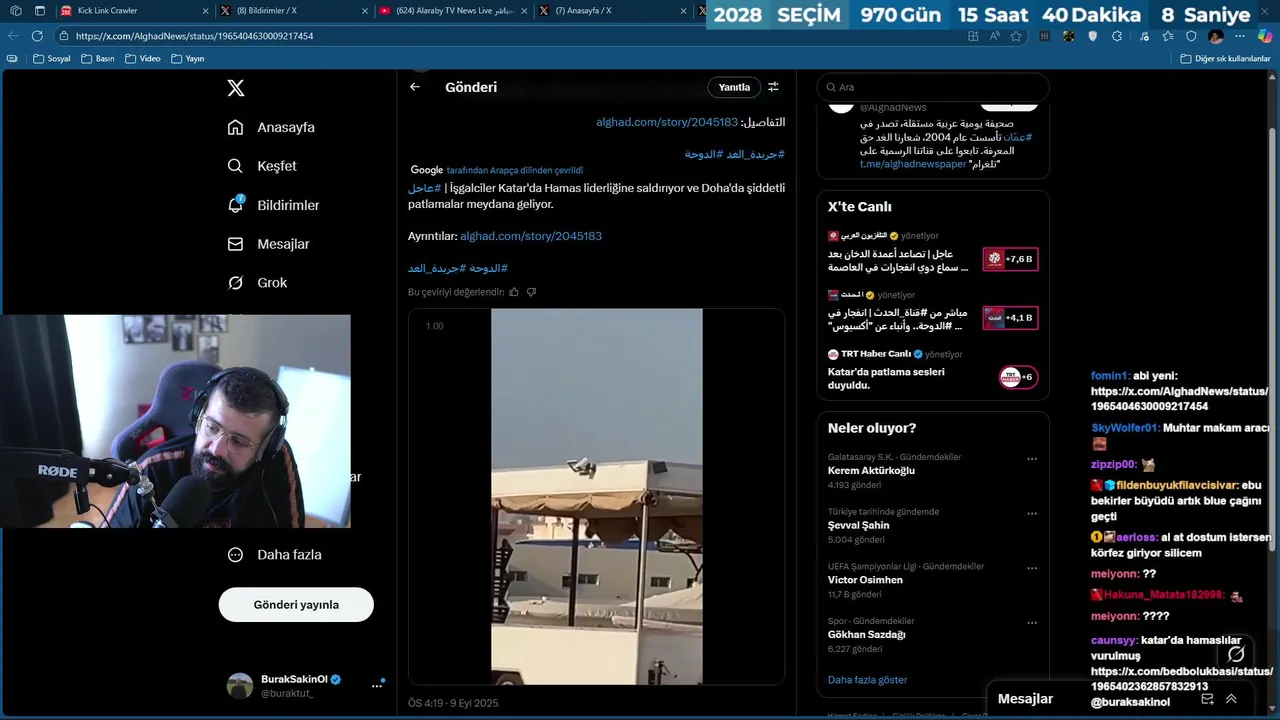The width and height of the screenshot is (1280, 720).
Task: Play the embedded post video
Action: coord(596,497)
